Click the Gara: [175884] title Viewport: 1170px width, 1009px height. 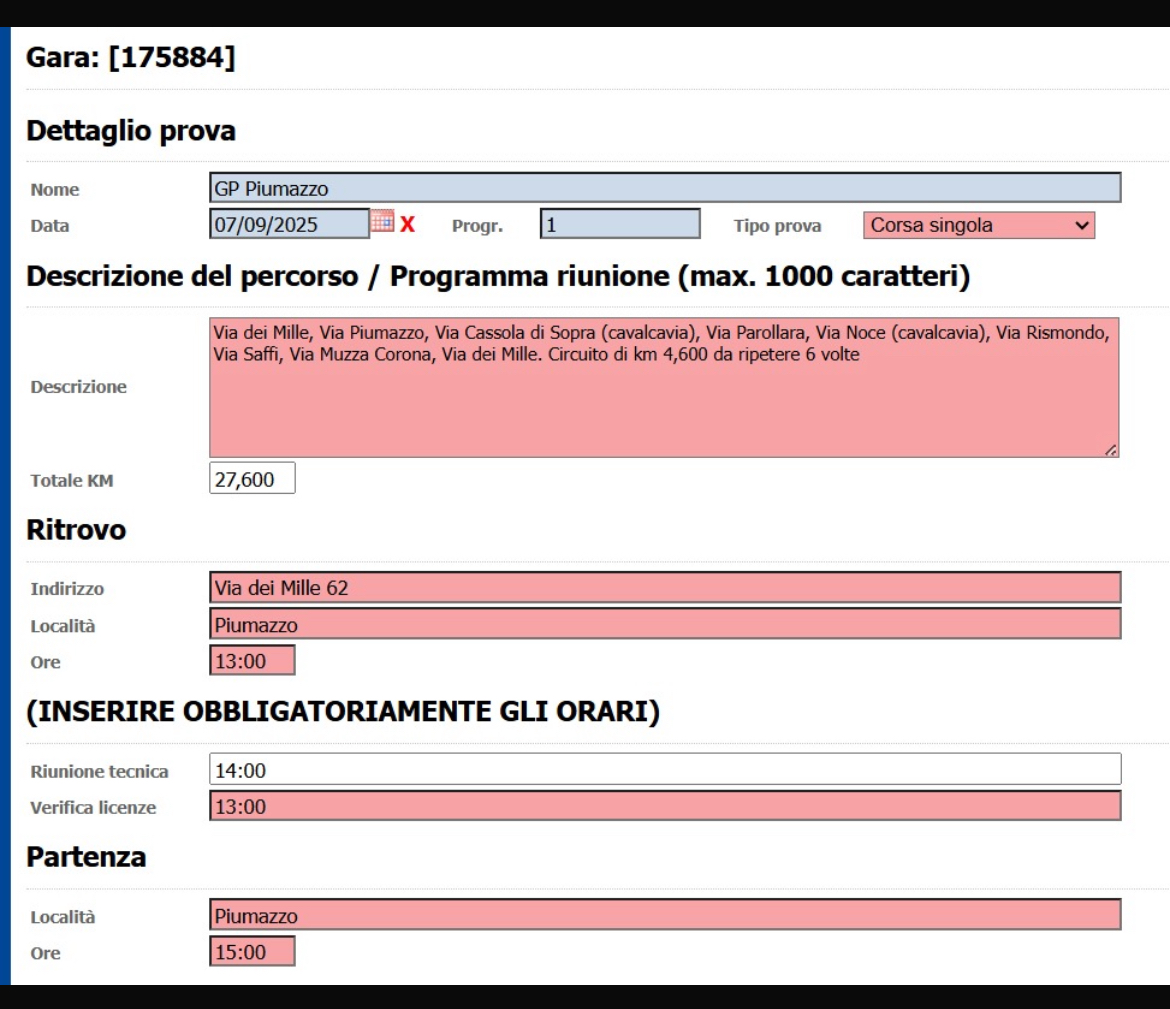[x=131, y=59]
